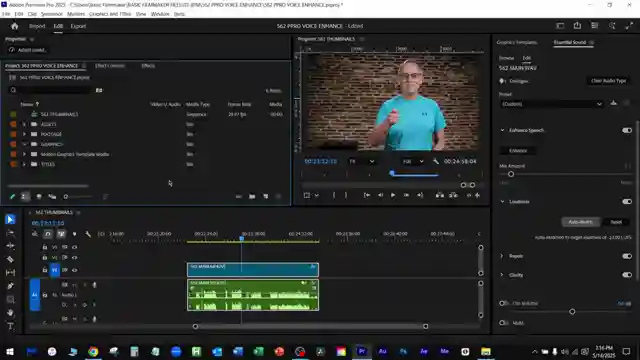Select the Ripple Edit tool
The image size is (640, 360).
[11, 246]
